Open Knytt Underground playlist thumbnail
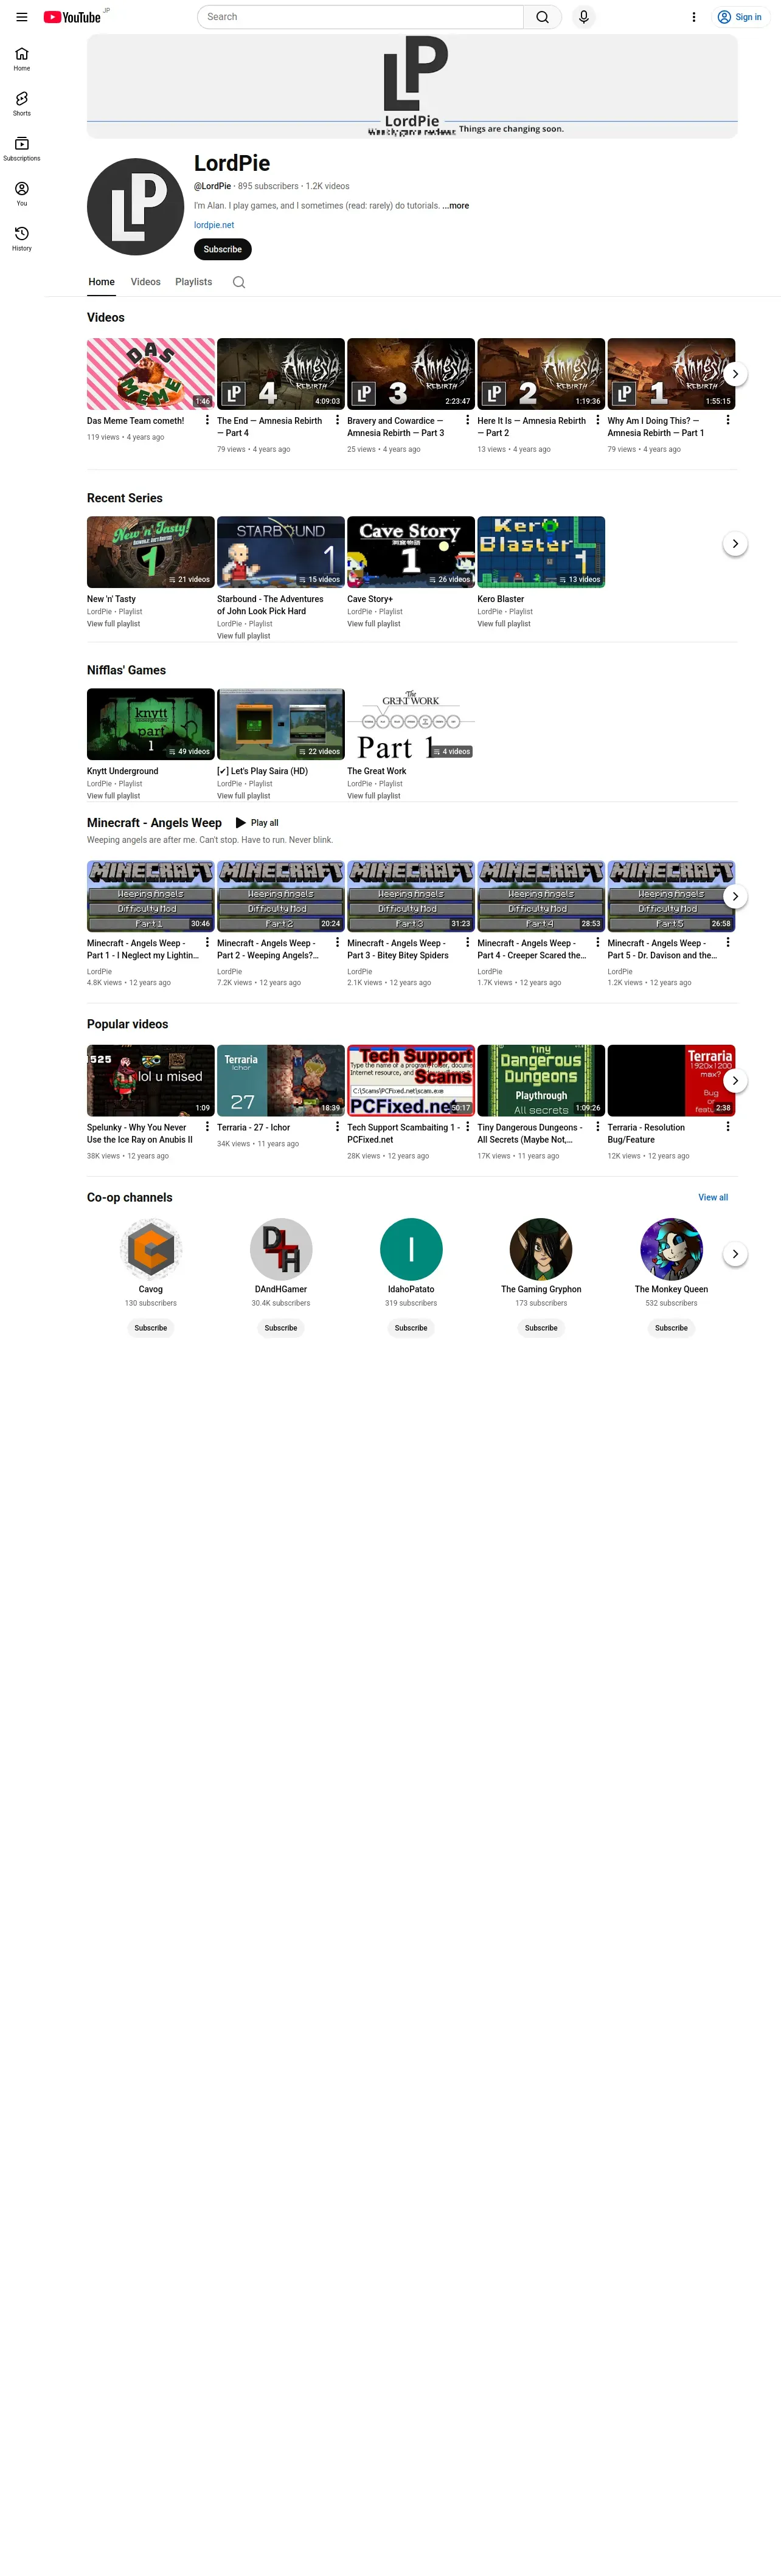The image size is (781, 2576). coord(151,724)
